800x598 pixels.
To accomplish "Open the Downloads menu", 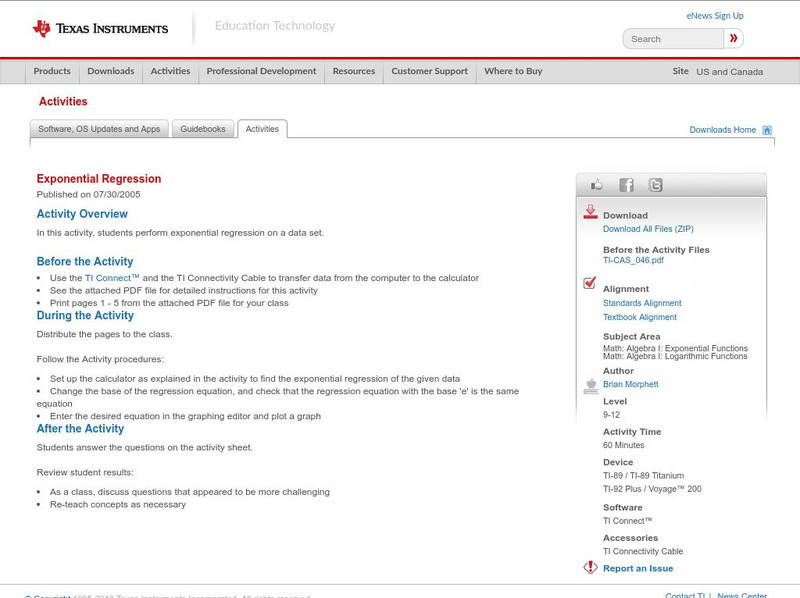I will pos(111,71).
